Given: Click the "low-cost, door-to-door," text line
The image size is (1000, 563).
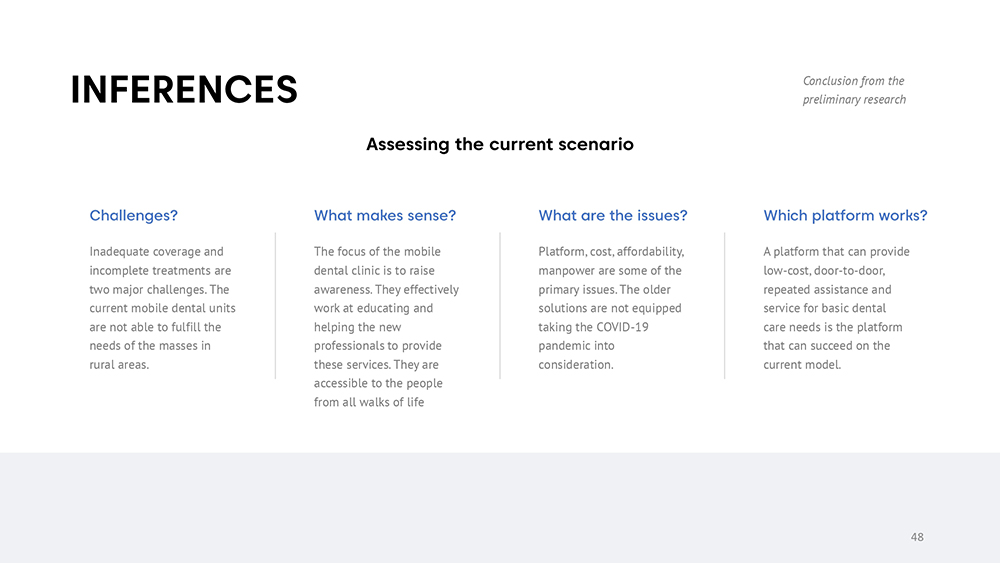Looking at the screenshot, I should [824, 271].
